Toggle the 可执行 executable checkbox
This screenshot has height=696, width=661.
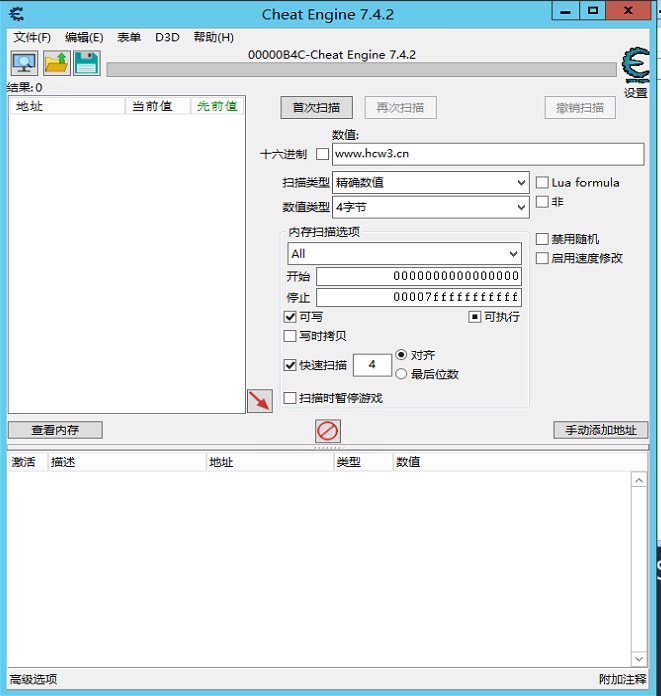pos(475,316)
